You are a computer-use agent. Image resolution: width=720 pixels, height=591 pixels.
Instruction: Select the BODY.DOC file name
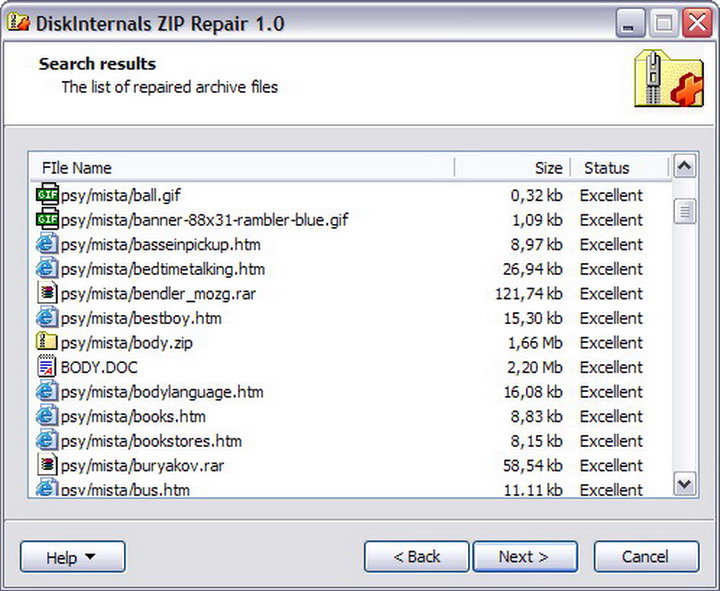click(x=99, y=367)
